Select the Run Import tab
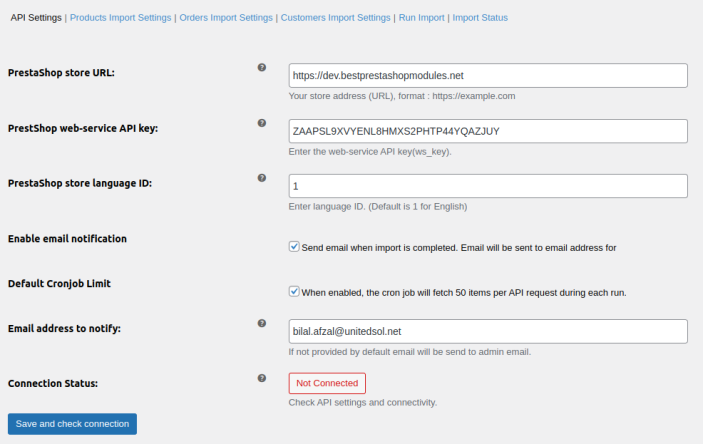Image resolution: width=703 pixels, height=444 pixels. (x=421, y=18)
